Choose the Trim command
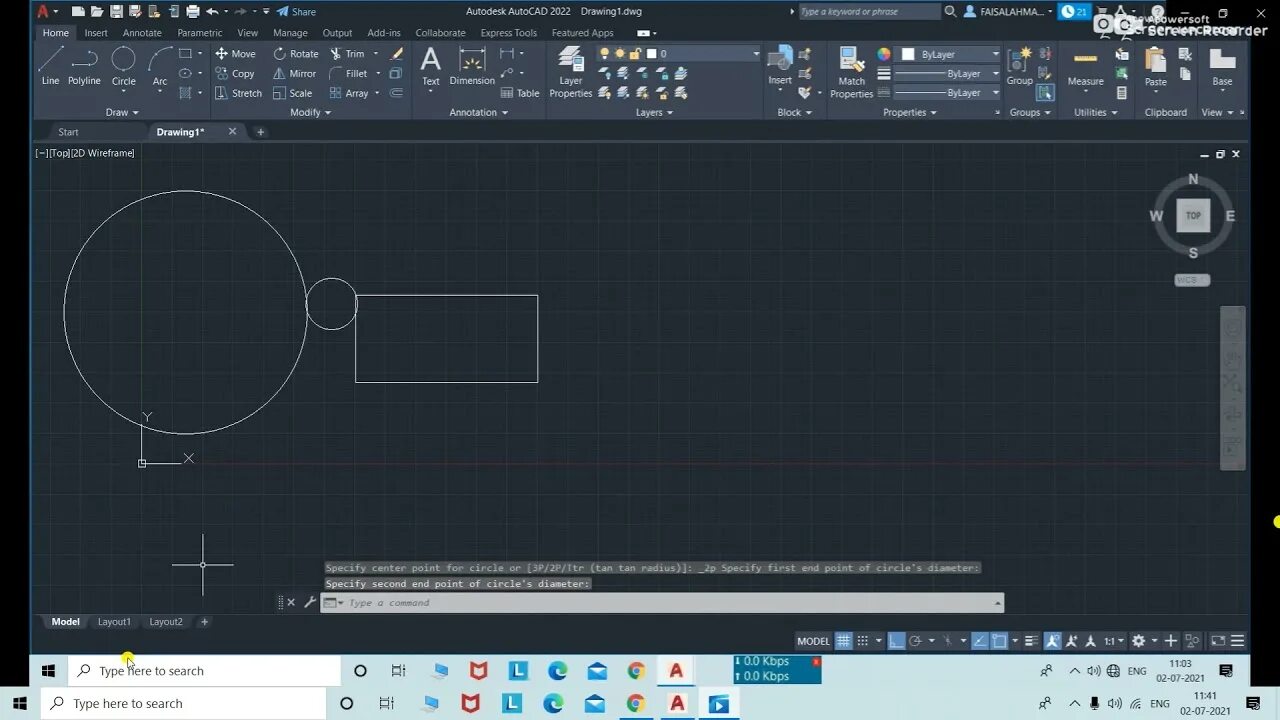1280x720 pixels. click(x=347, y=54)
